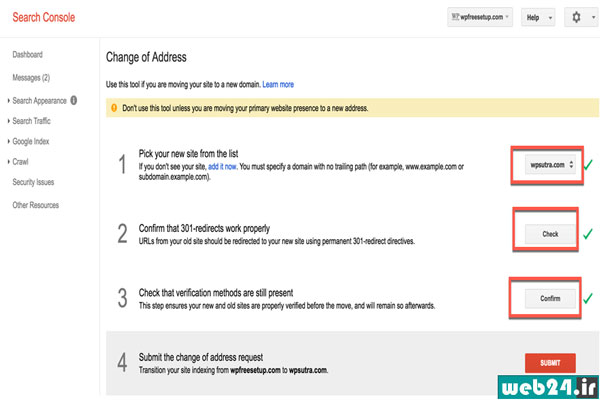Click the Check button for 301-redirects

pos(550,234)
